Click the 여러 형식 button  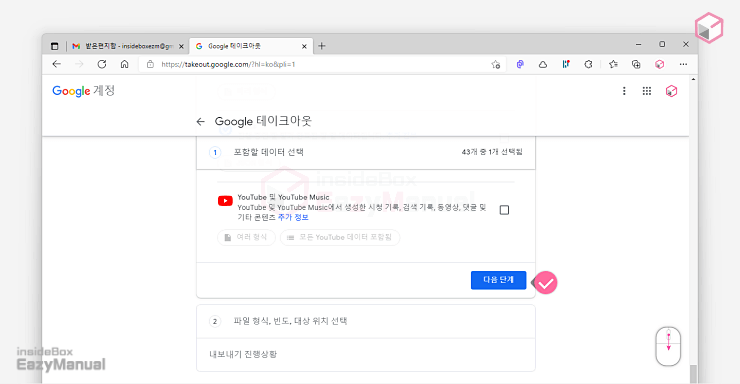[x=246, y=237]
